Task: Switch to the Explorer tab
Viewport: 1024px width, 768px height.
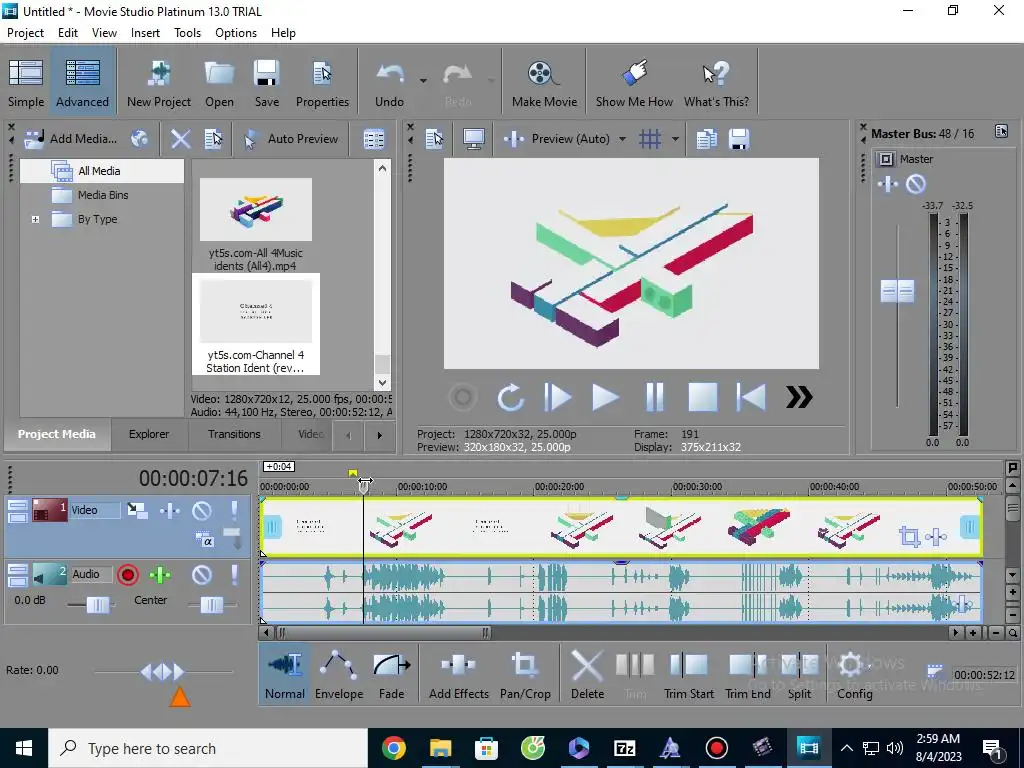Action: pyautogui.click(x=149, y=434)
